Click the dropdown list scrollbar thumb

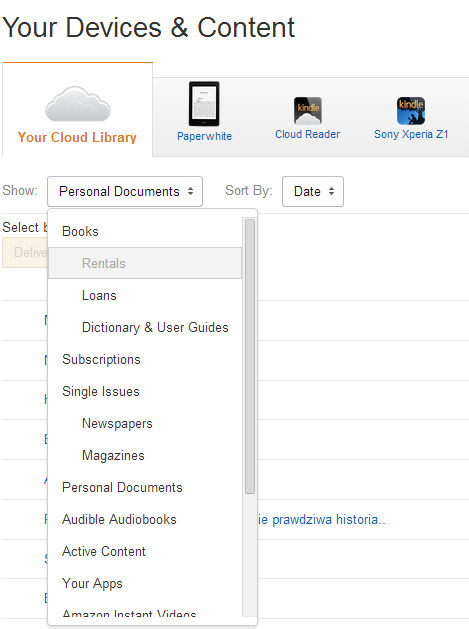[250, 356]
